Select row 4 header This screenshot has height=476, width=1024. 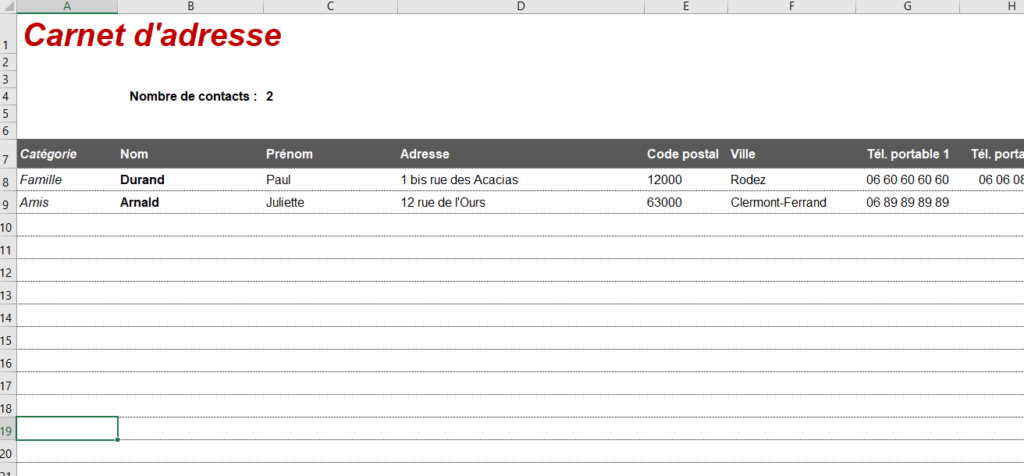pyautogui.click(x=8, y=97)
